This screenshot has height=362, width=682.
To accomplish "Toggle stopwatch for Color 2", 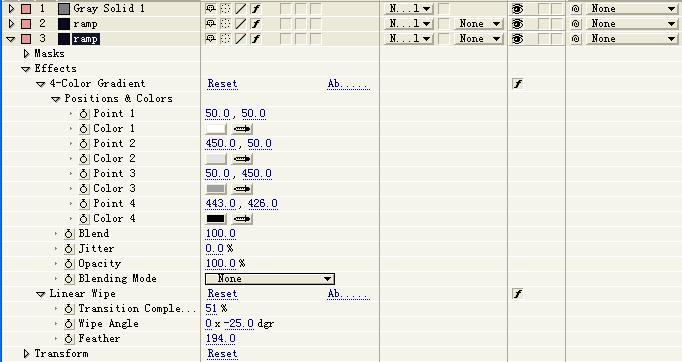I will [84, 159].
